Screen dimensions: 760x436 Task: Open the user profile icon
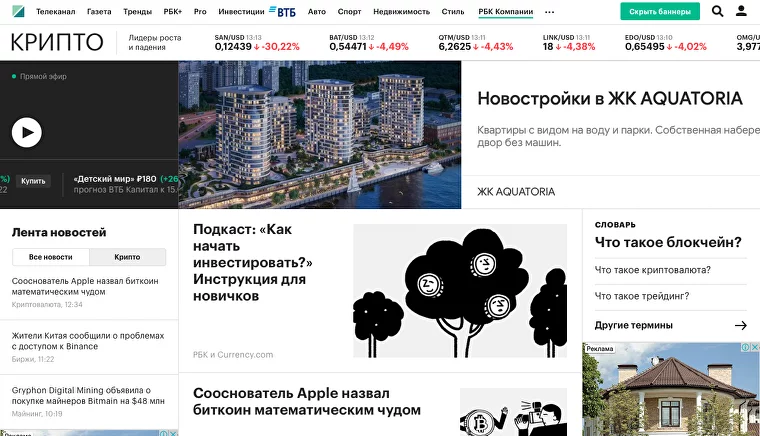[741, 11]
